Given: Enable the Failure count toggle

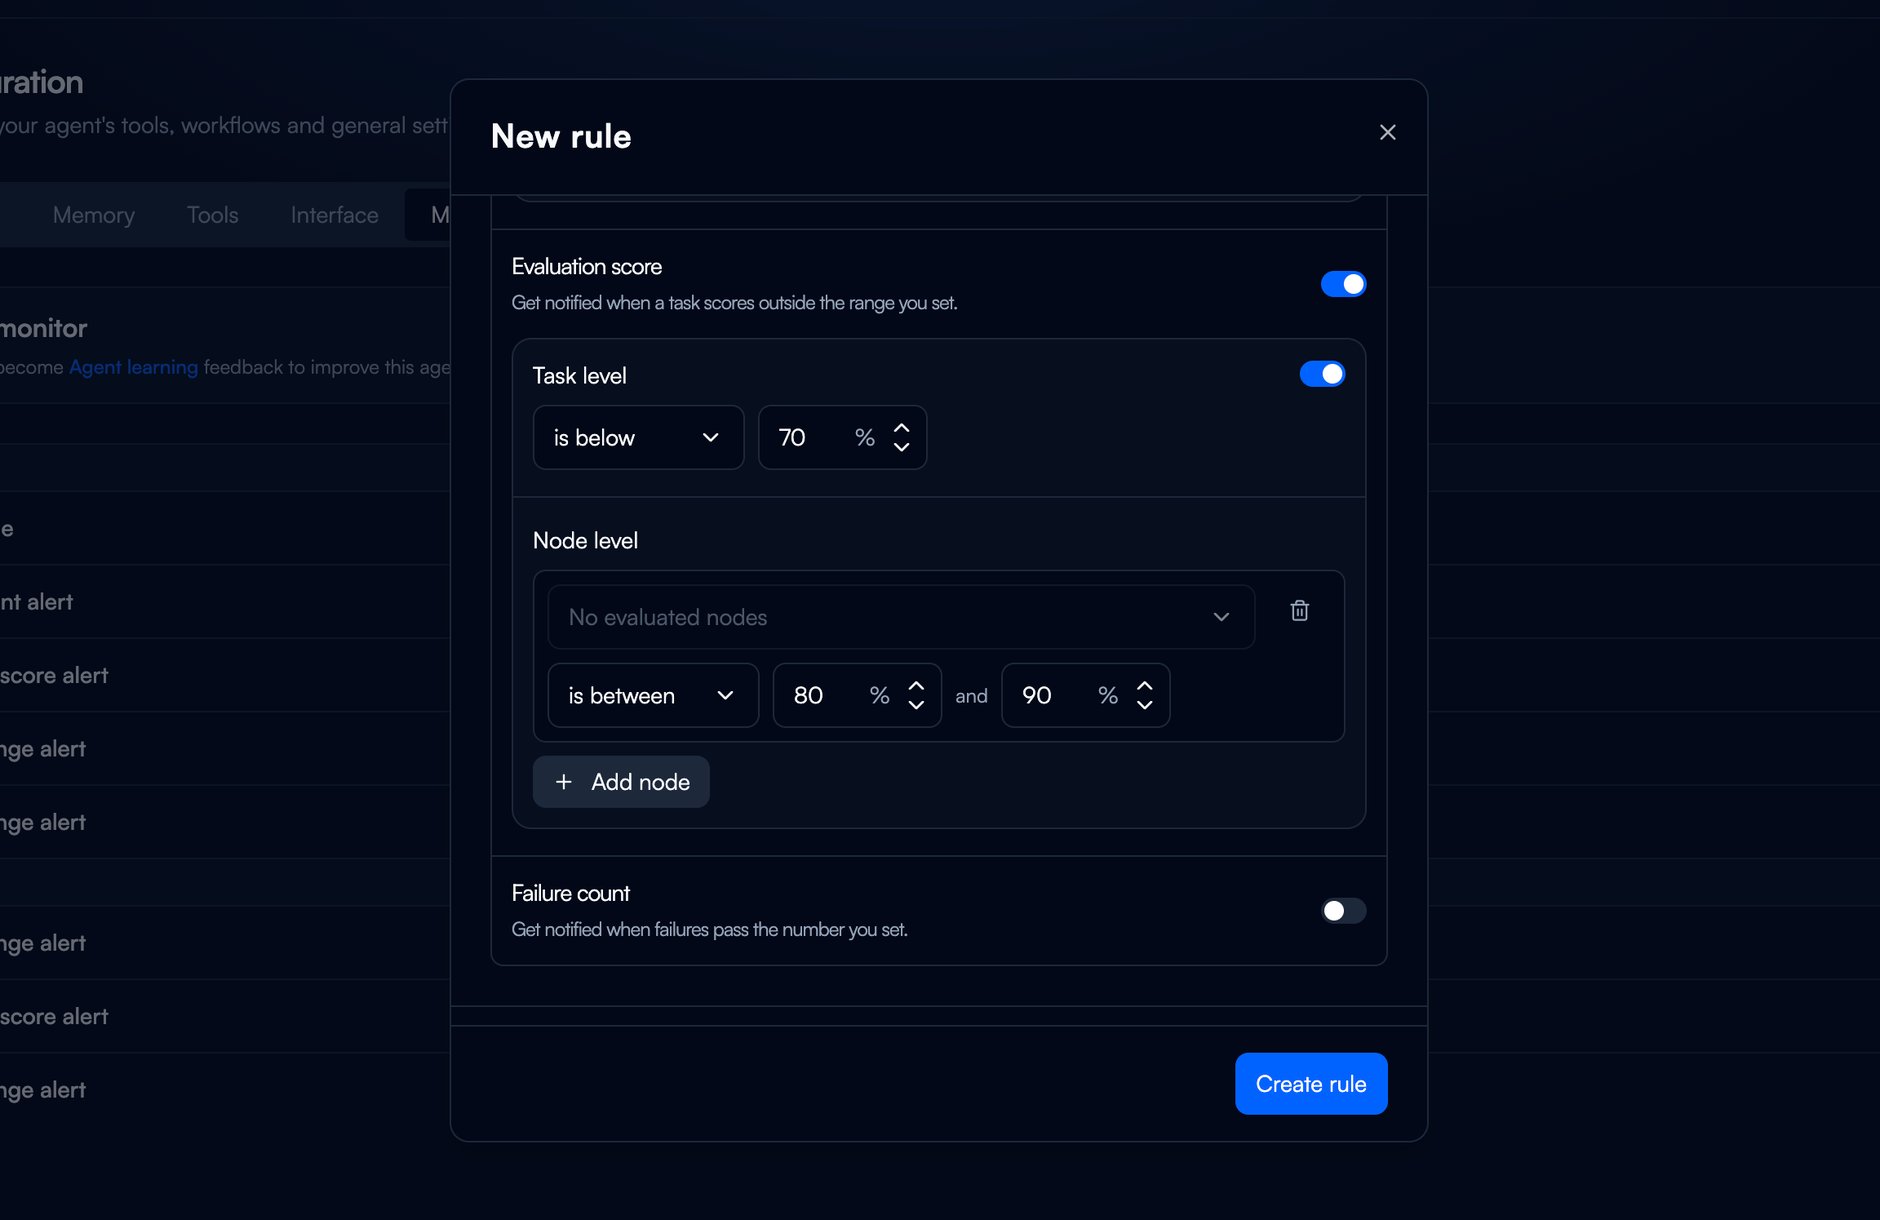Looking at the screenshot, I should coord(1343,911).
